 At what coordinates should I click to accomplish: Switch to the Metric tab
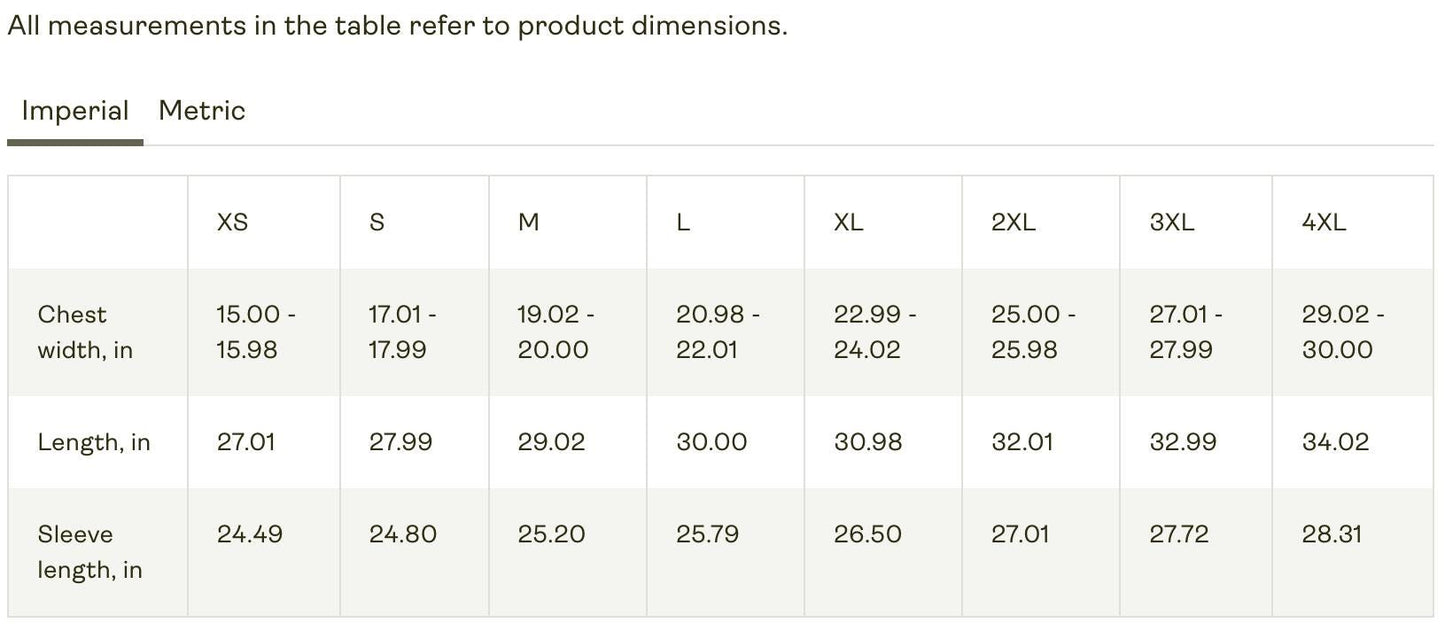click(x=201, y=110)
